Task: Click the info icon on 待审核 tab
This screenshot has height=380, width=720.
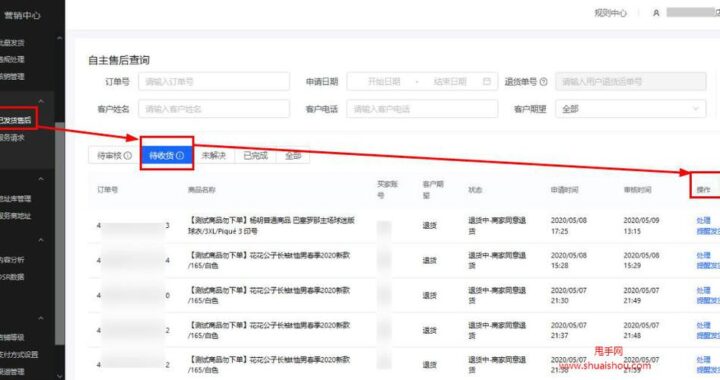Action: click(128, 156)
